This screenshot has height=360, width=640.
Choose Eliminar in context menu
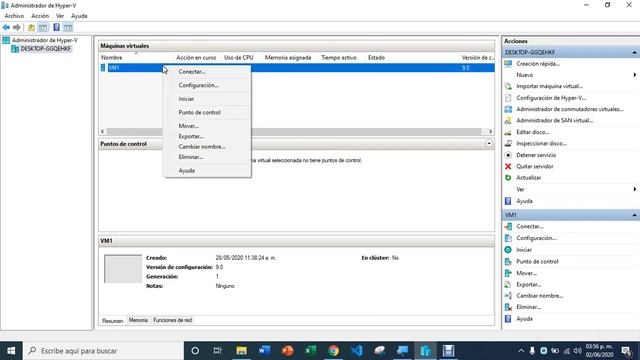click(x=207, y=157)
